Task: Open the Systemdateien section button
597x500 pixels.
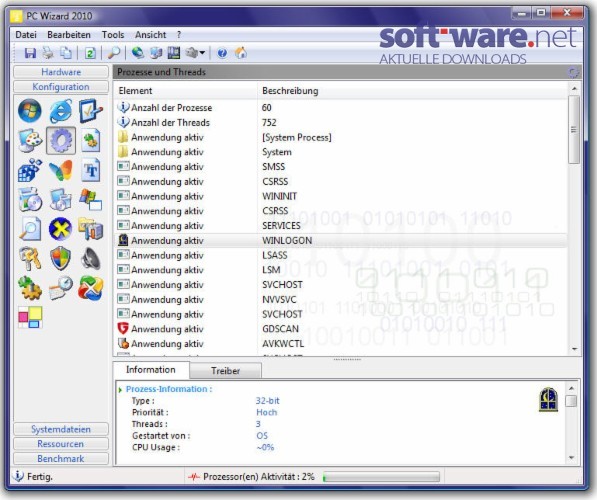Action: point(61,429)
